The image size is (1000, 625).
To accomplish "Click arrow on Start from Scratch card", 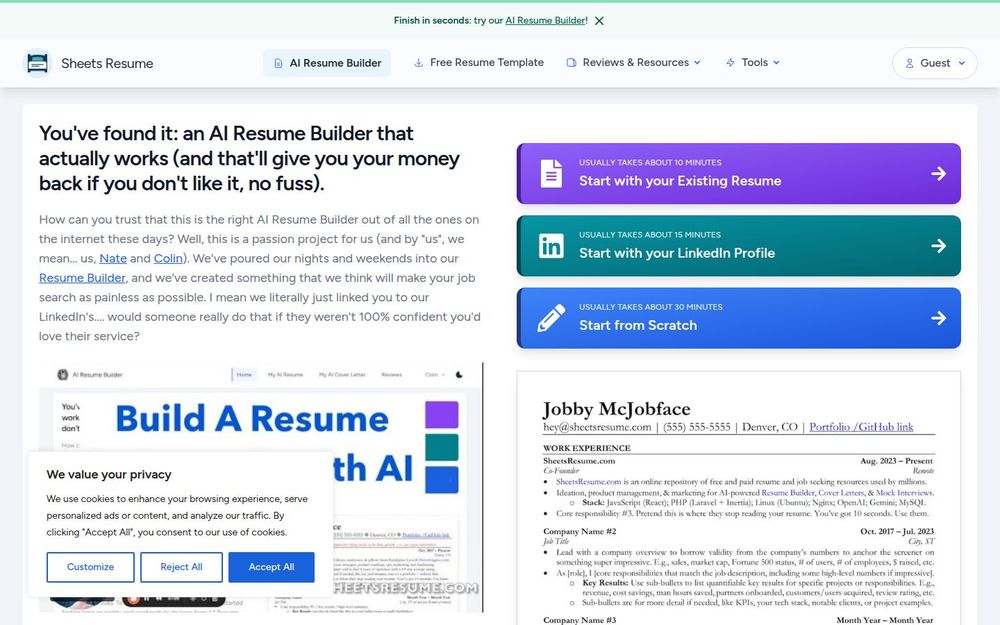I will [x=938, y=318].
